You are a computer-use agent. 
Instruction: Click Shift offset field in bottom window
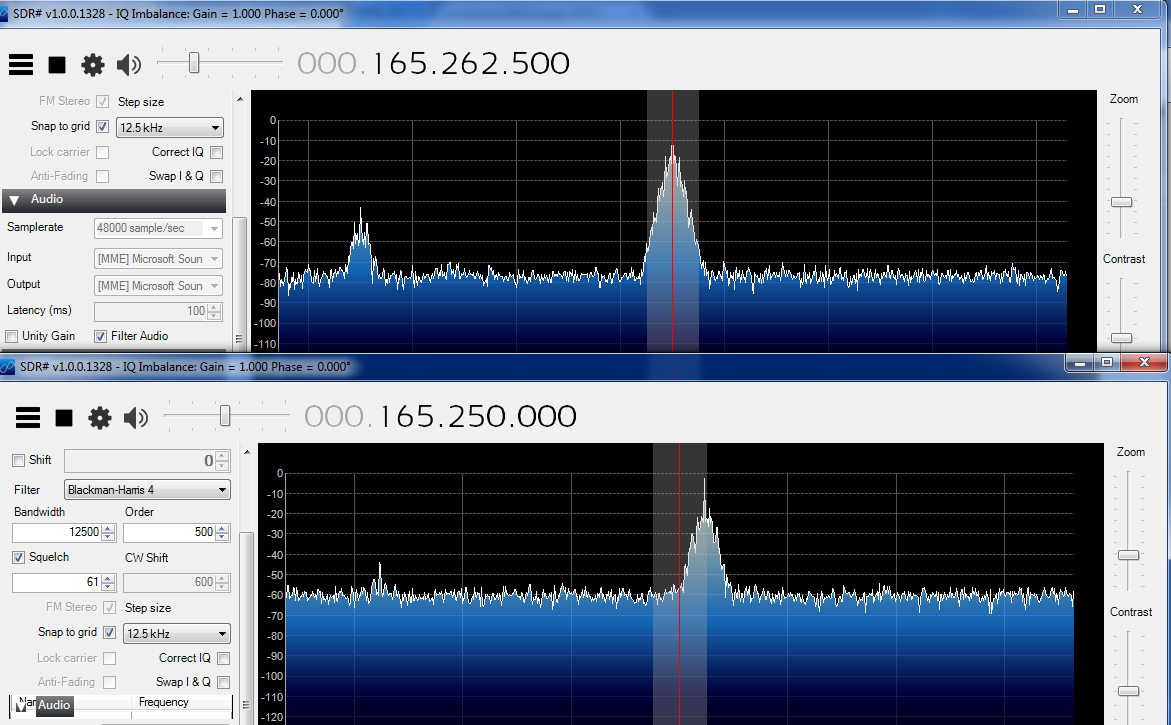point(140,461)
